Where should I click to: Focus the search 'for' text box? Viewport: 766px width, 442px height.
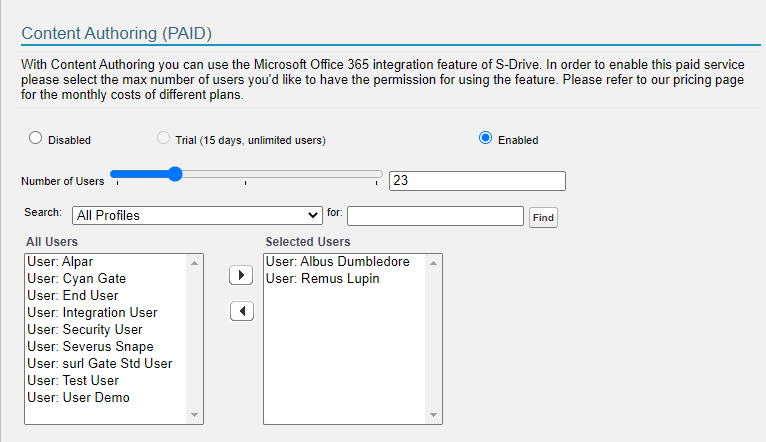435,216
